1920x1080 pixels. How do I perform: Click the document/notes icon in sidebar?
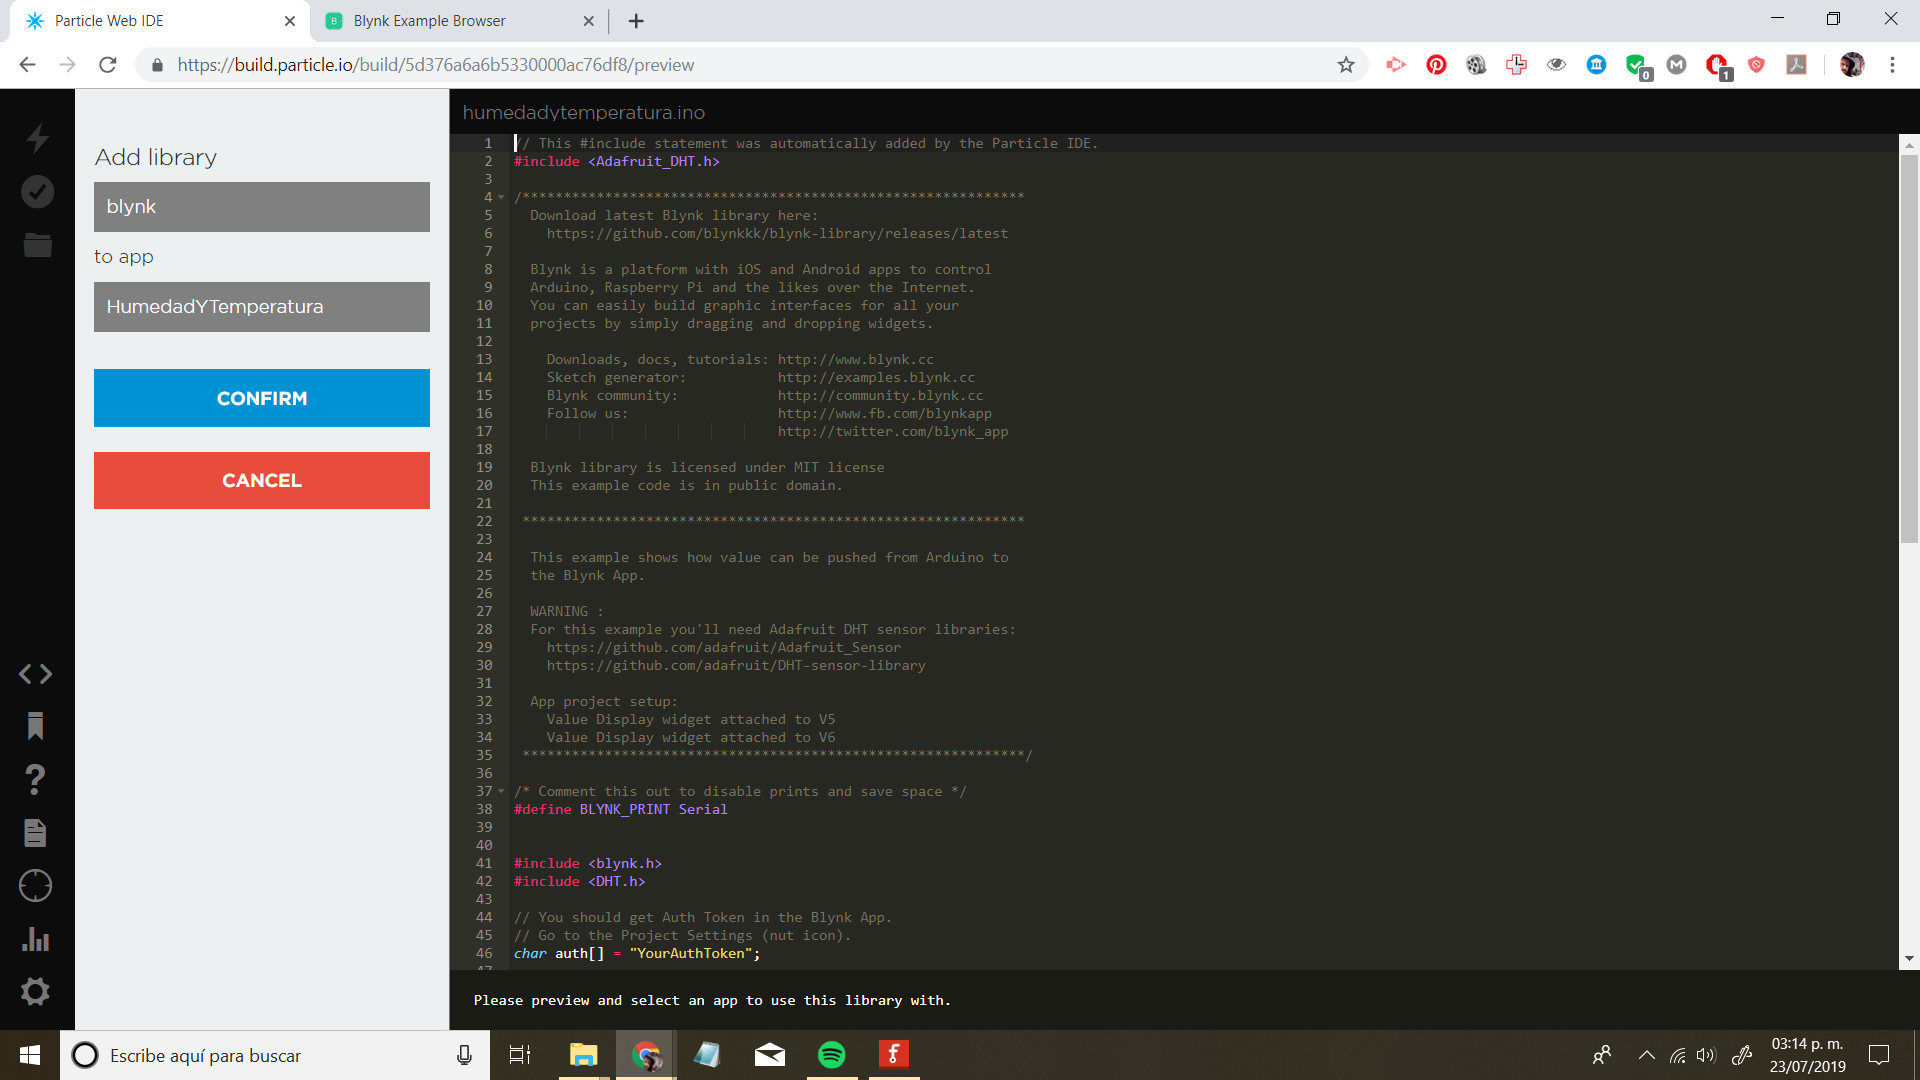tap(34, 832)
